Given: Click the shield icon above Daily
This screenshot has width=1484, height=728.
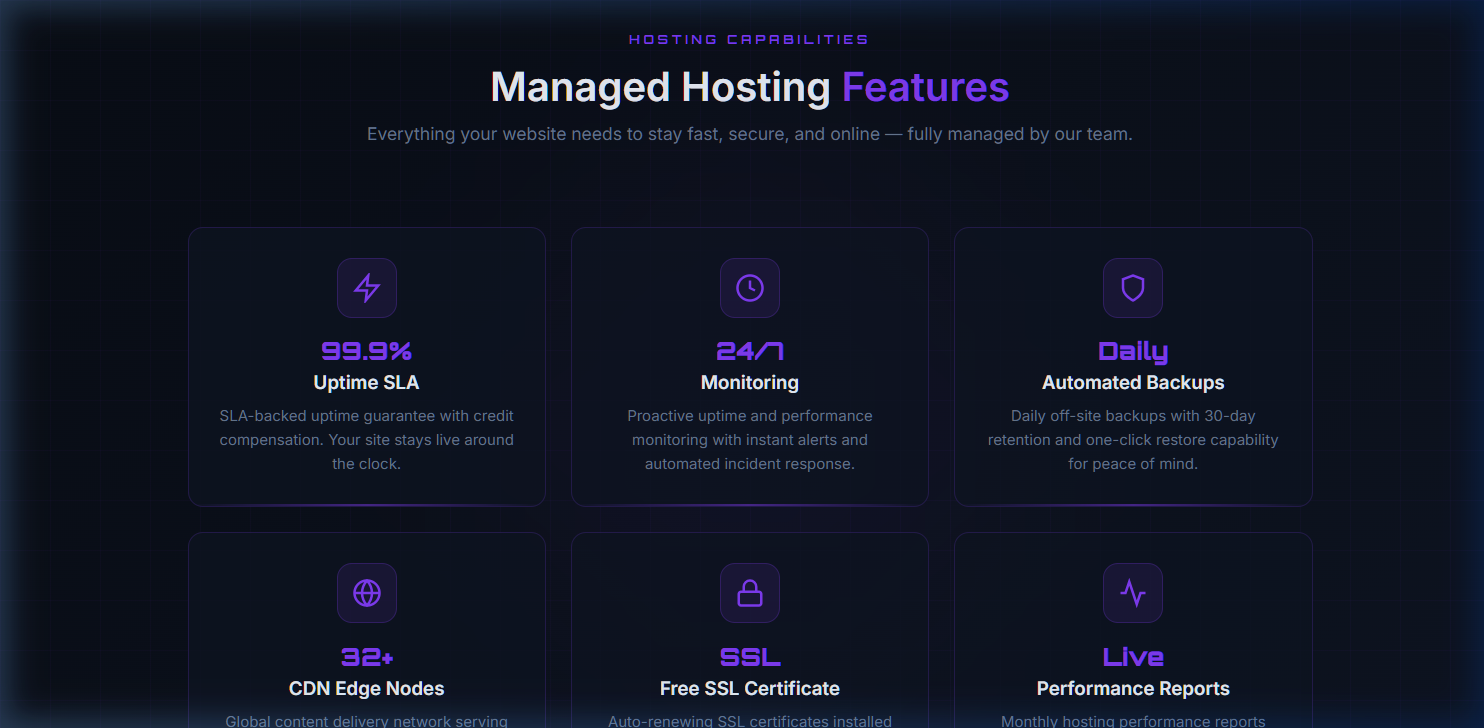Looking at the screenshot, I should point(1133,288).
